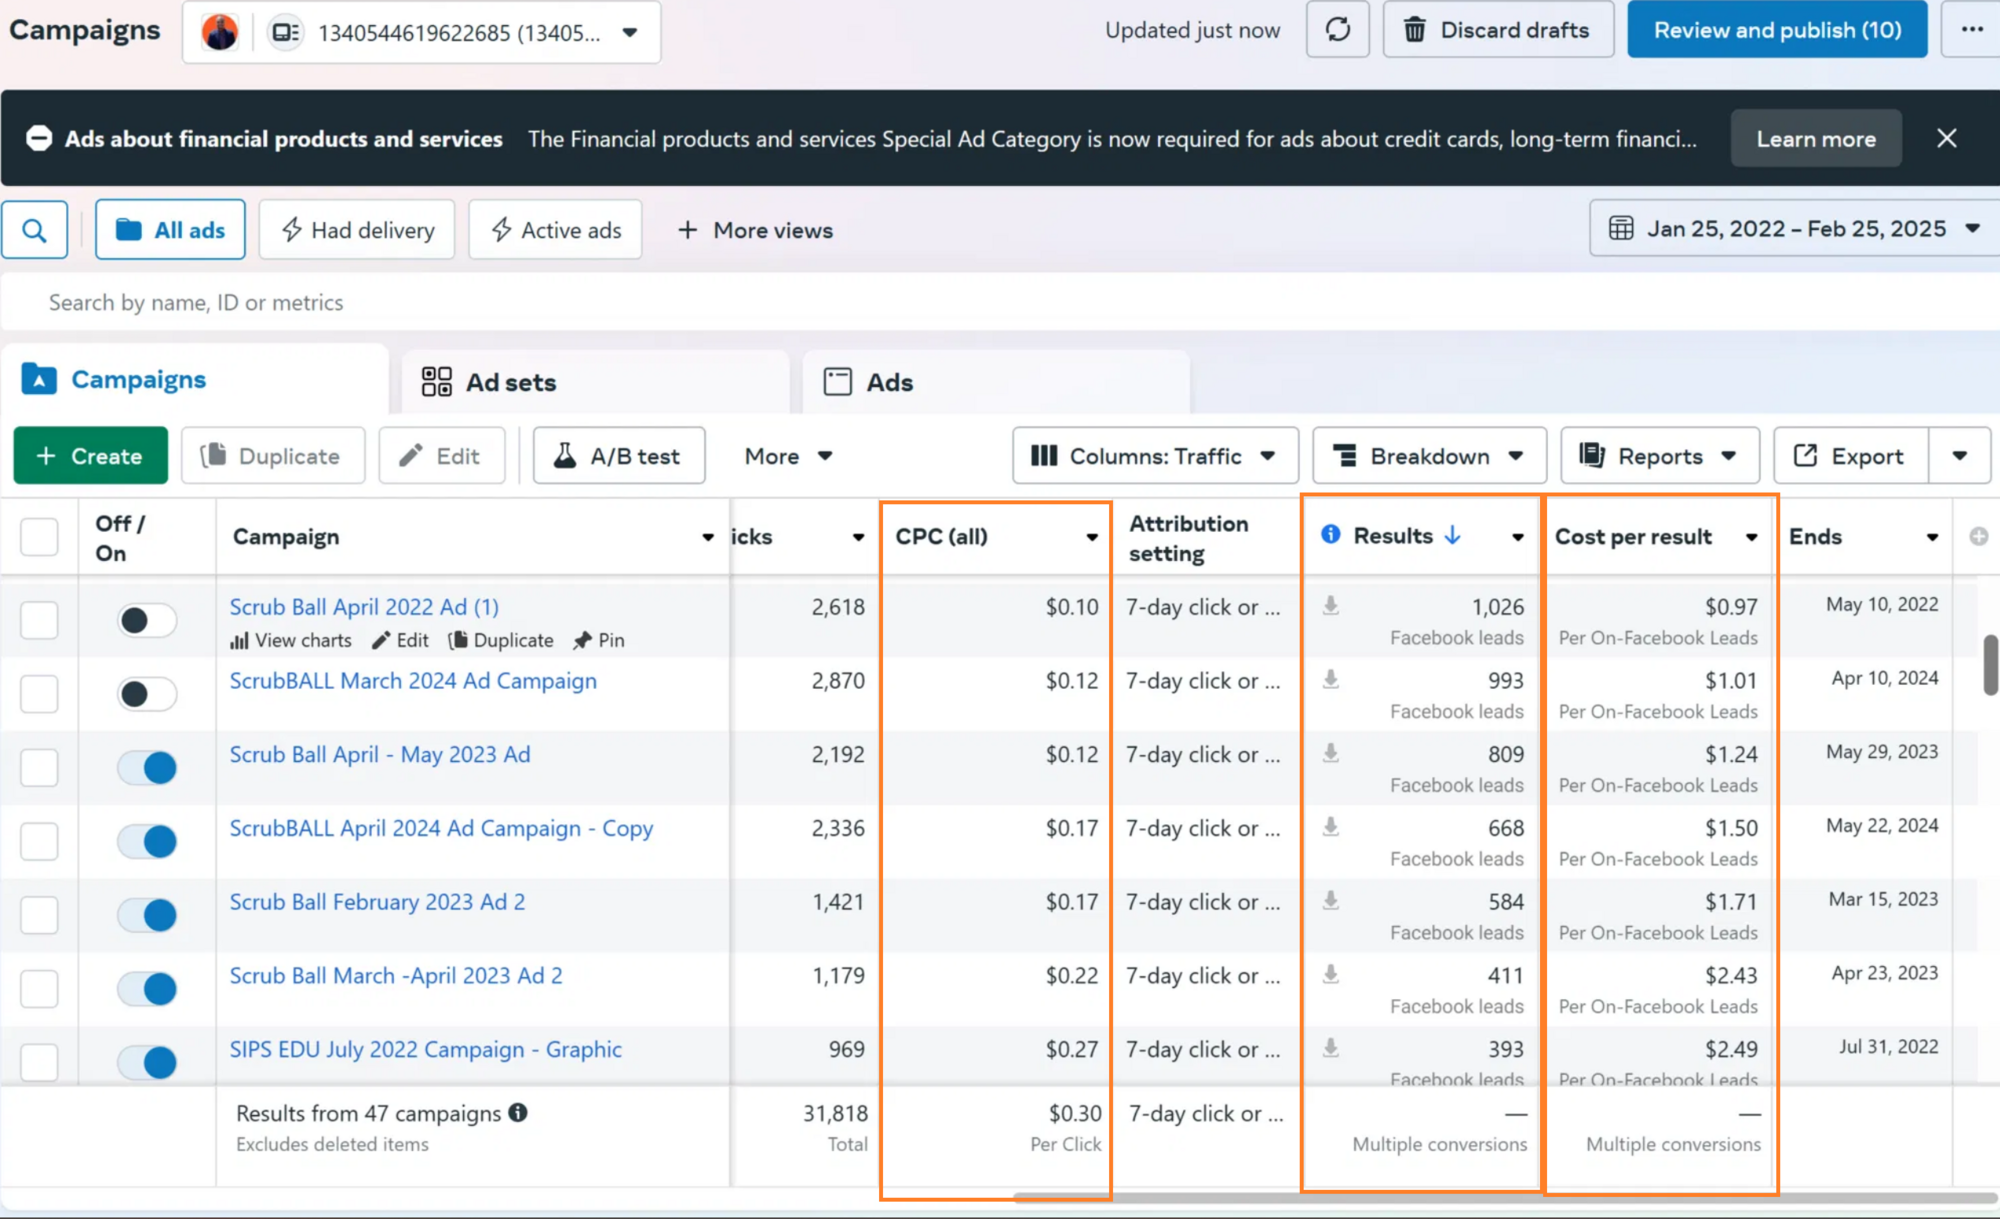Toggle the select-all campaigns checkbox
The width and height of the screenshot is (2000, 1219).
[39, 537]
